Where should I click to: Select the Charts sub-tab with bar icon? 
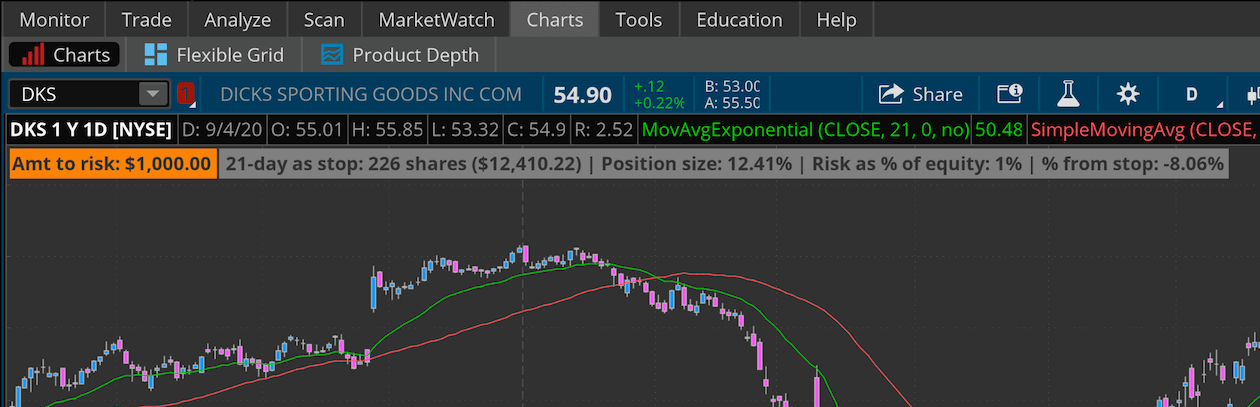(x=65, y=55)
